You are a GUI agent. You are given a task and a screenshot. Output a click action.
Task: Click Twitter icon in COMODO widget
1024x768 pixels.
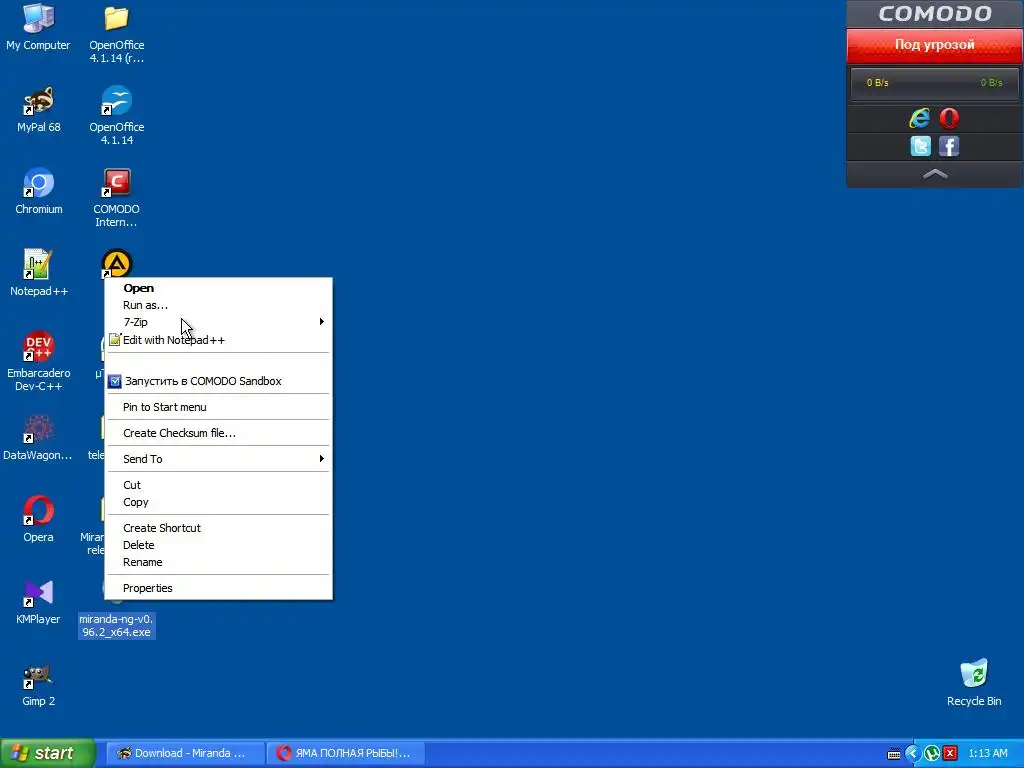pos(920,146)
